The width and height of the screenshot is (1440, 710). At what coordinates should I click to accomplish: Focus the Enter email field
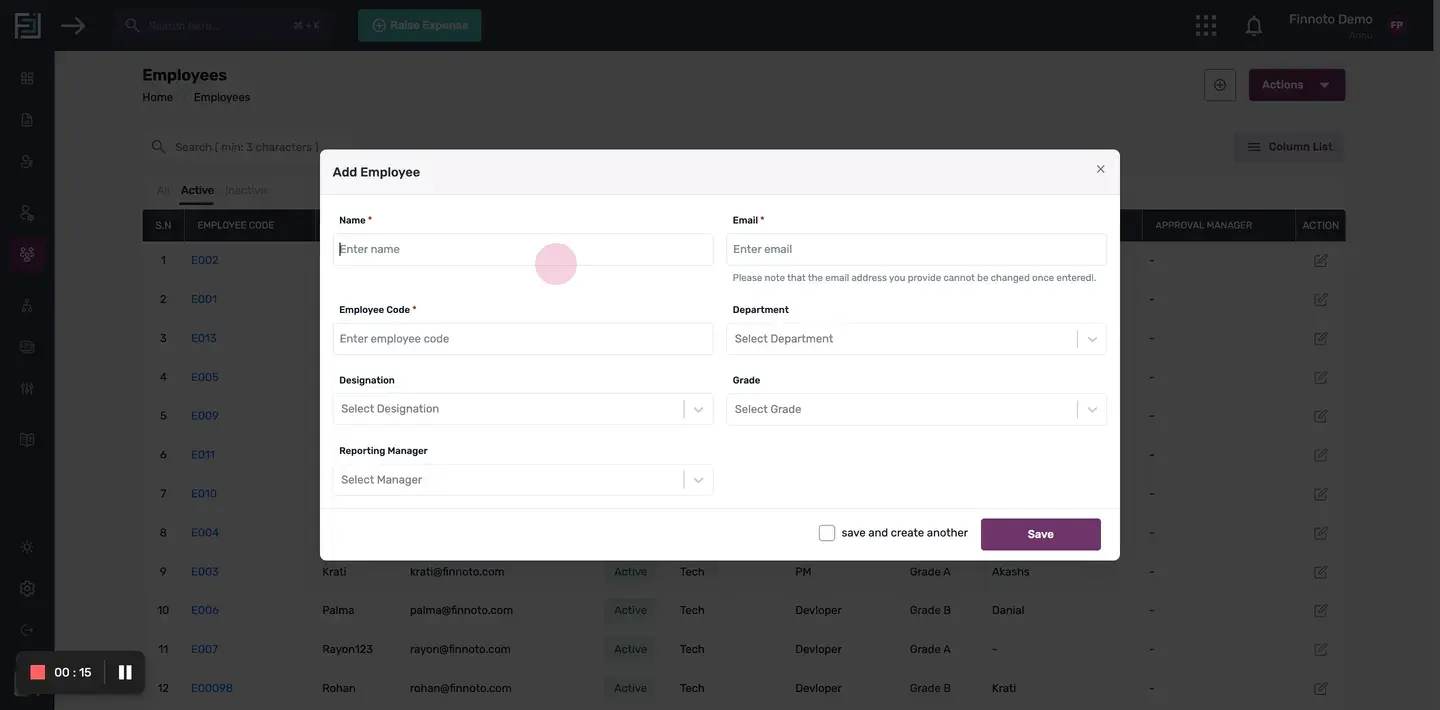pos(916,249)
